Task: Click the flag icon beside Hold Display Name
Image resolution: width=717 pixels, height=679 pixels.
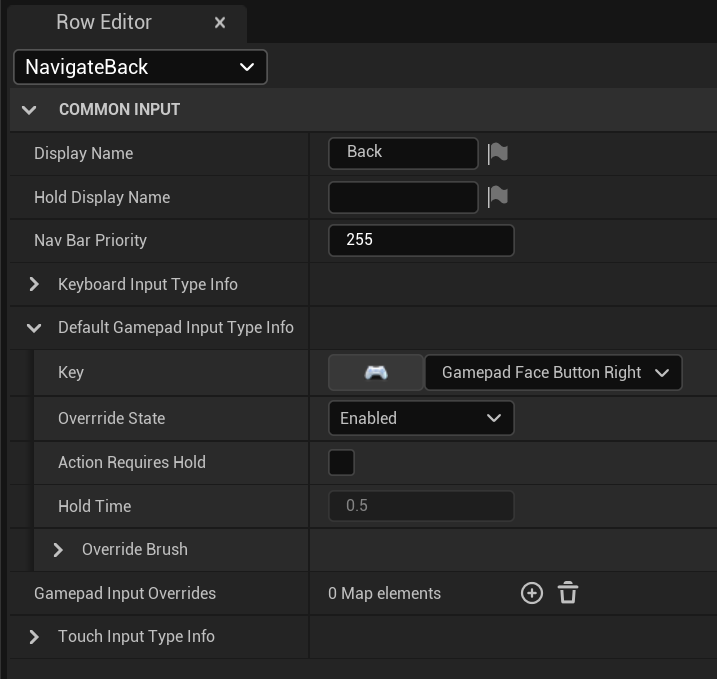Action: [x=498, y=197]
